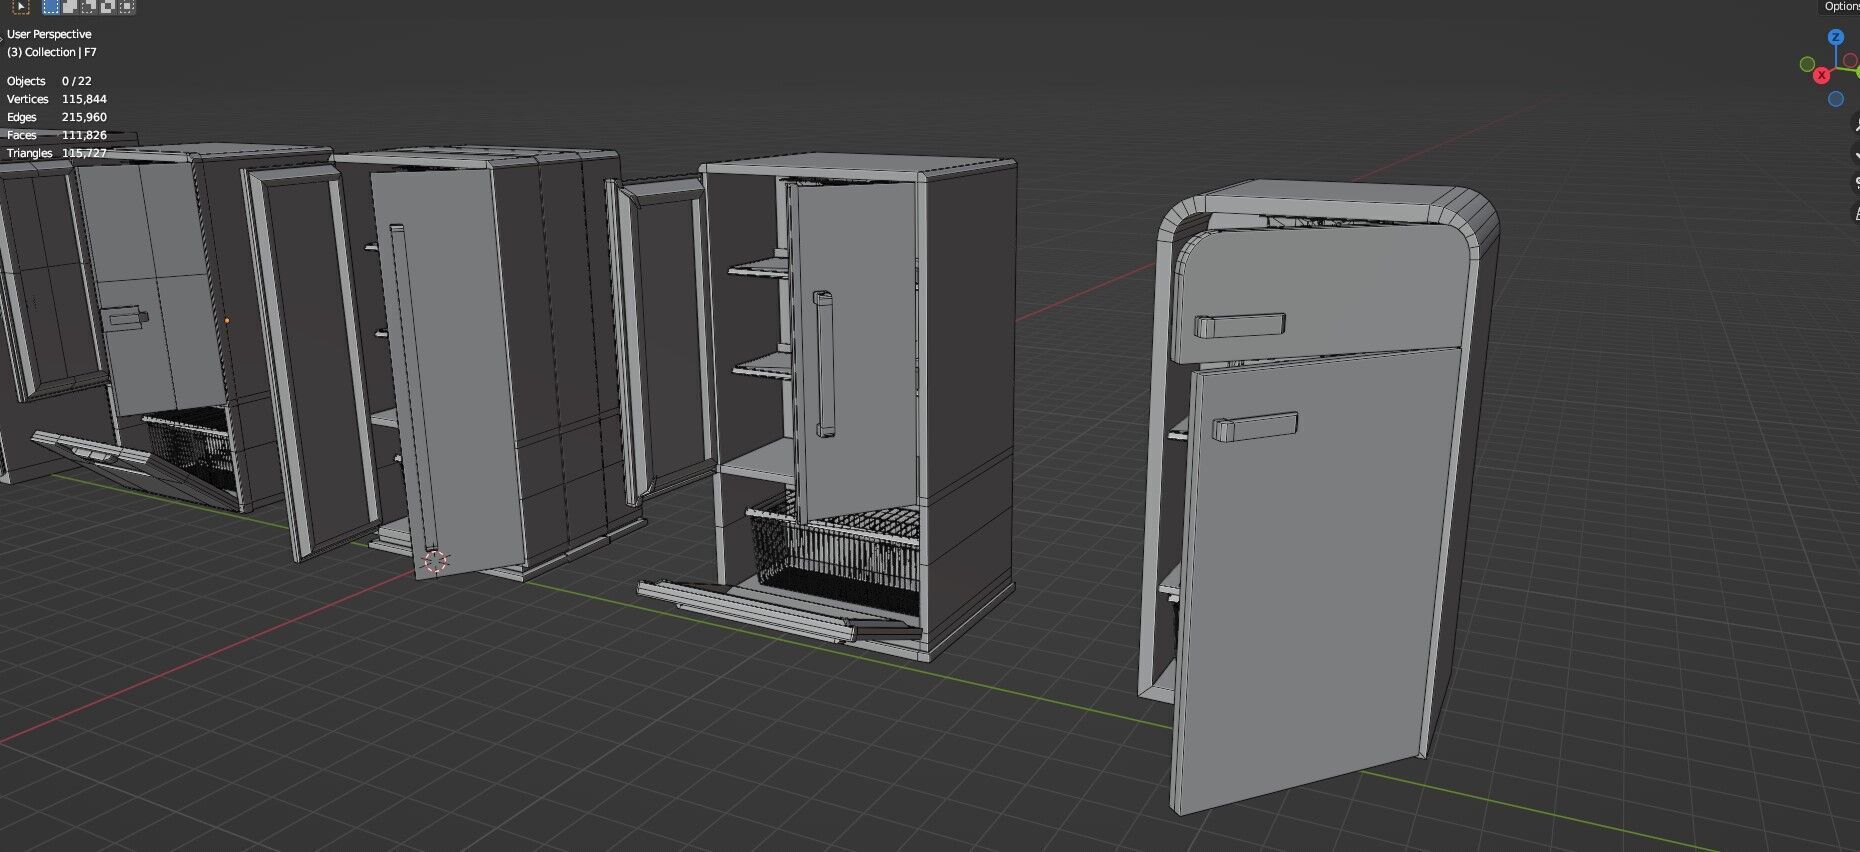The width and height of the screenshot is (1860, 852).
Task: Click the 'User Perspective' viewport label
Action: coord(49,34)
